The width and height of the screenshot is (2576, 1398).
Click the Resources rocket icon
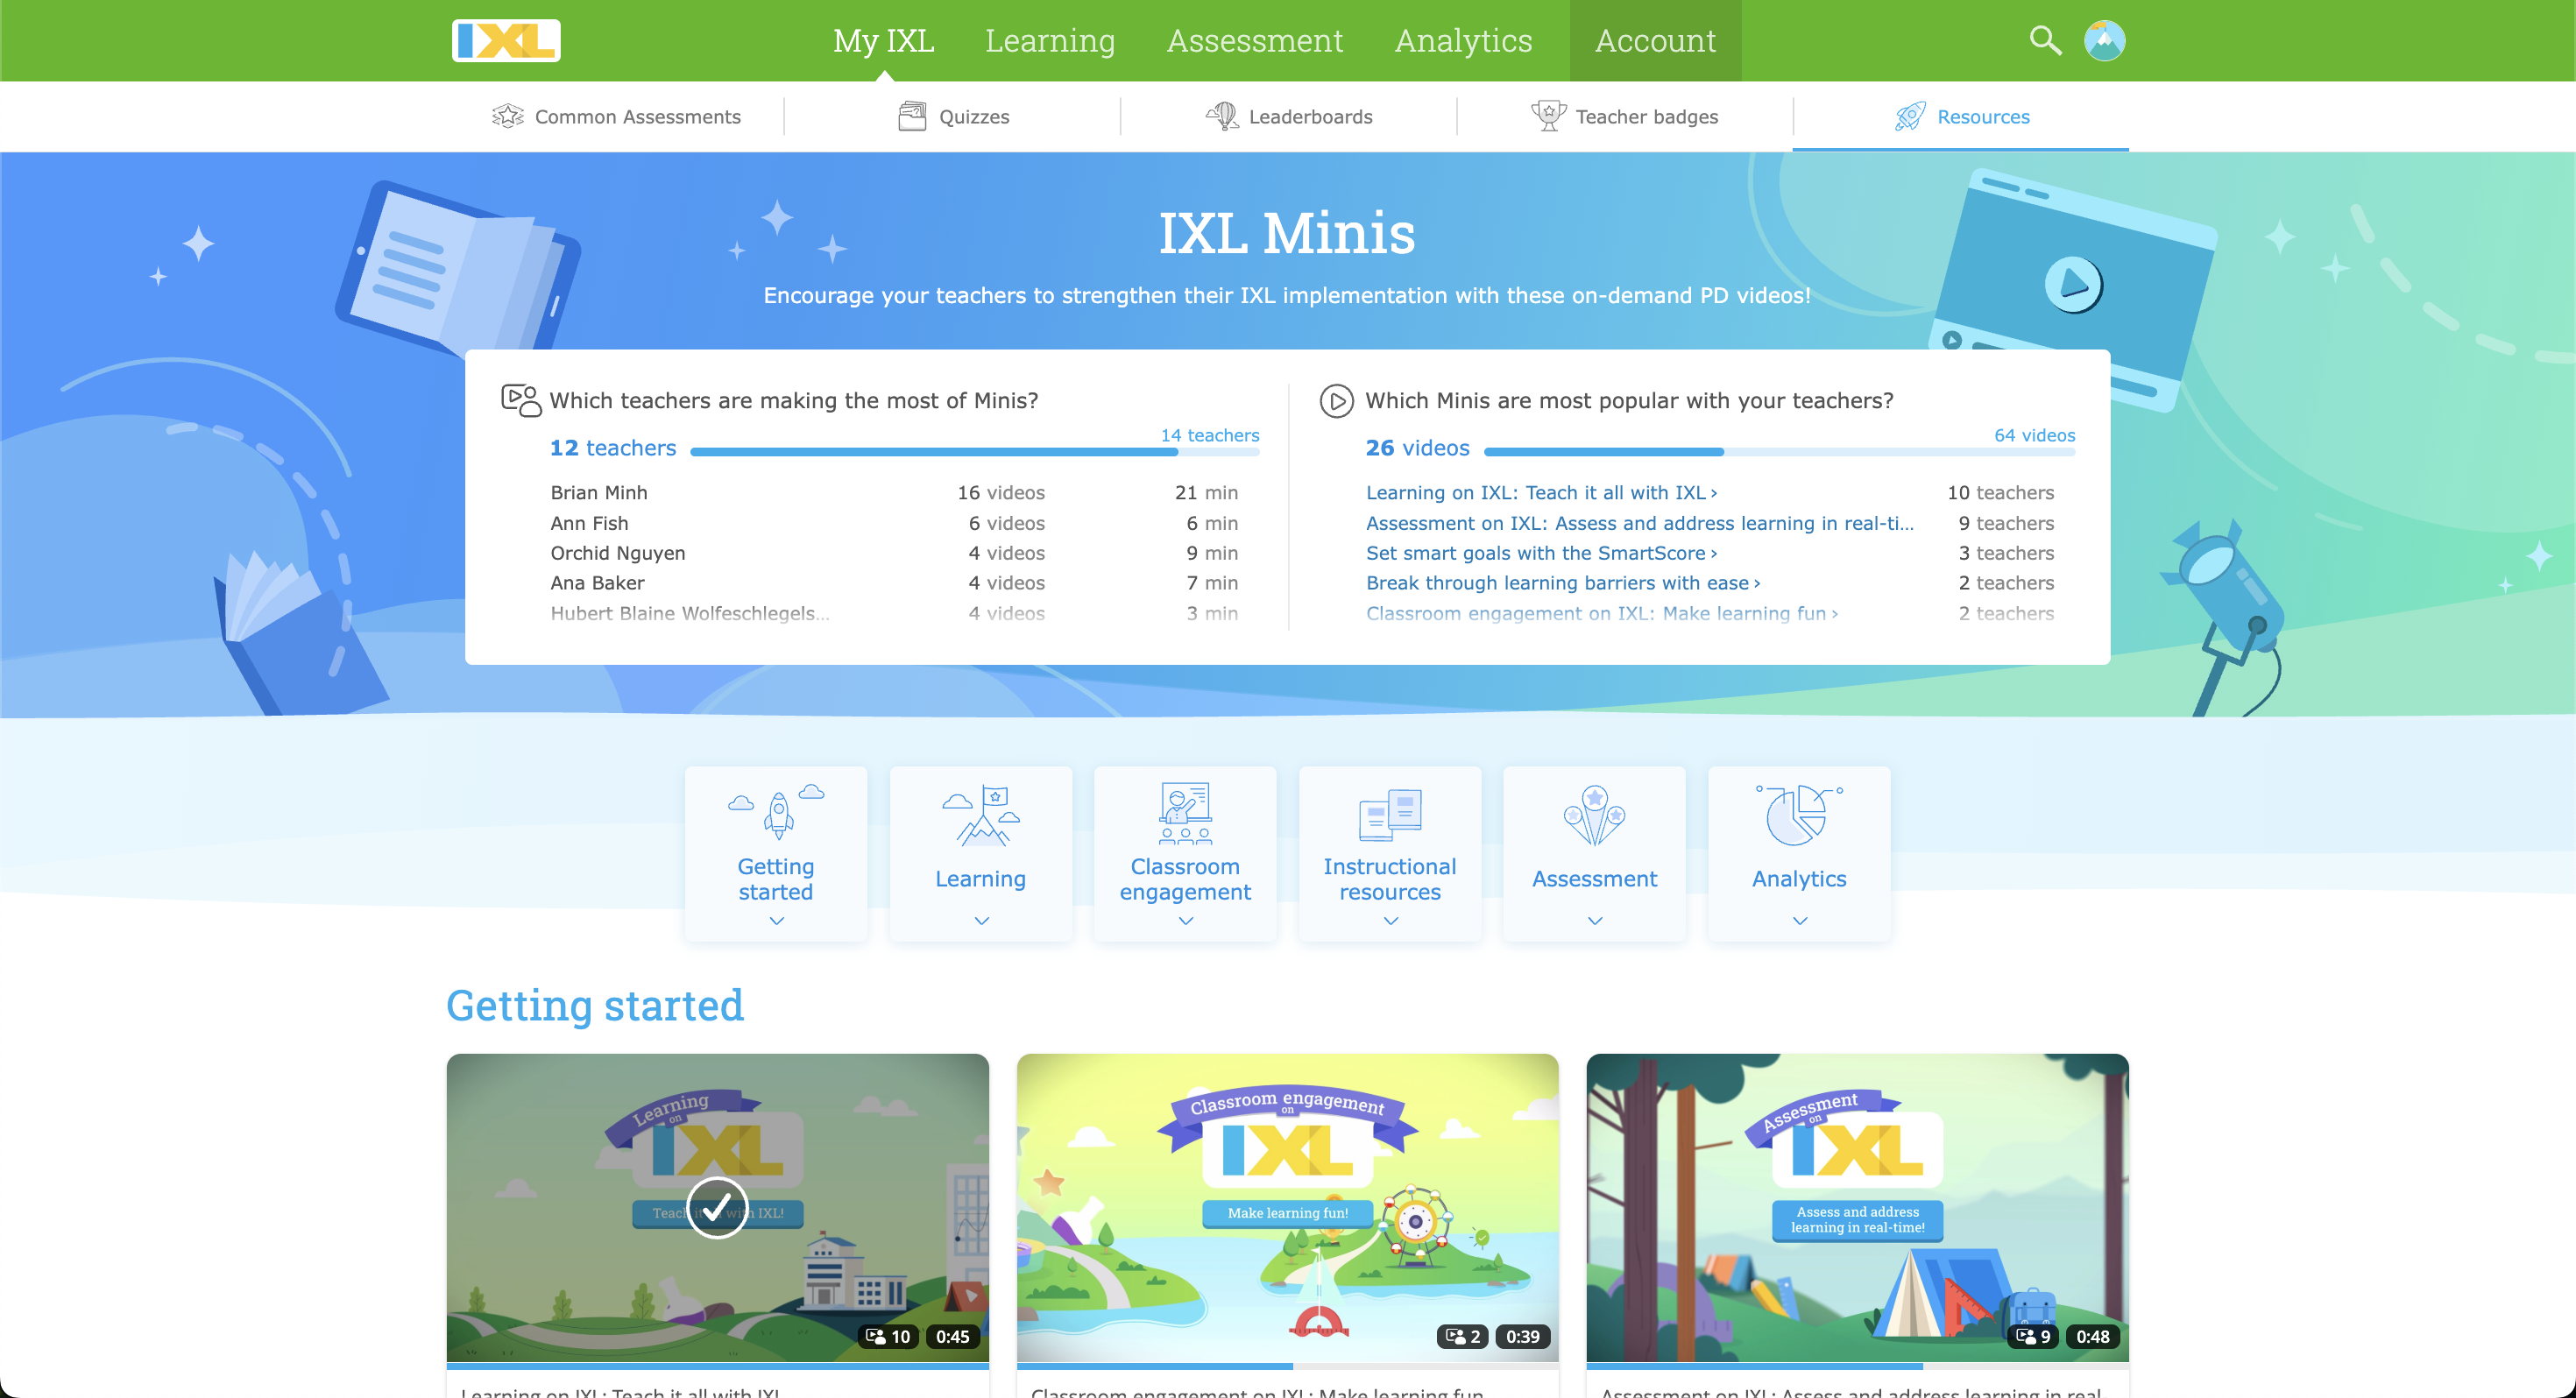(x=1910, y=116)
